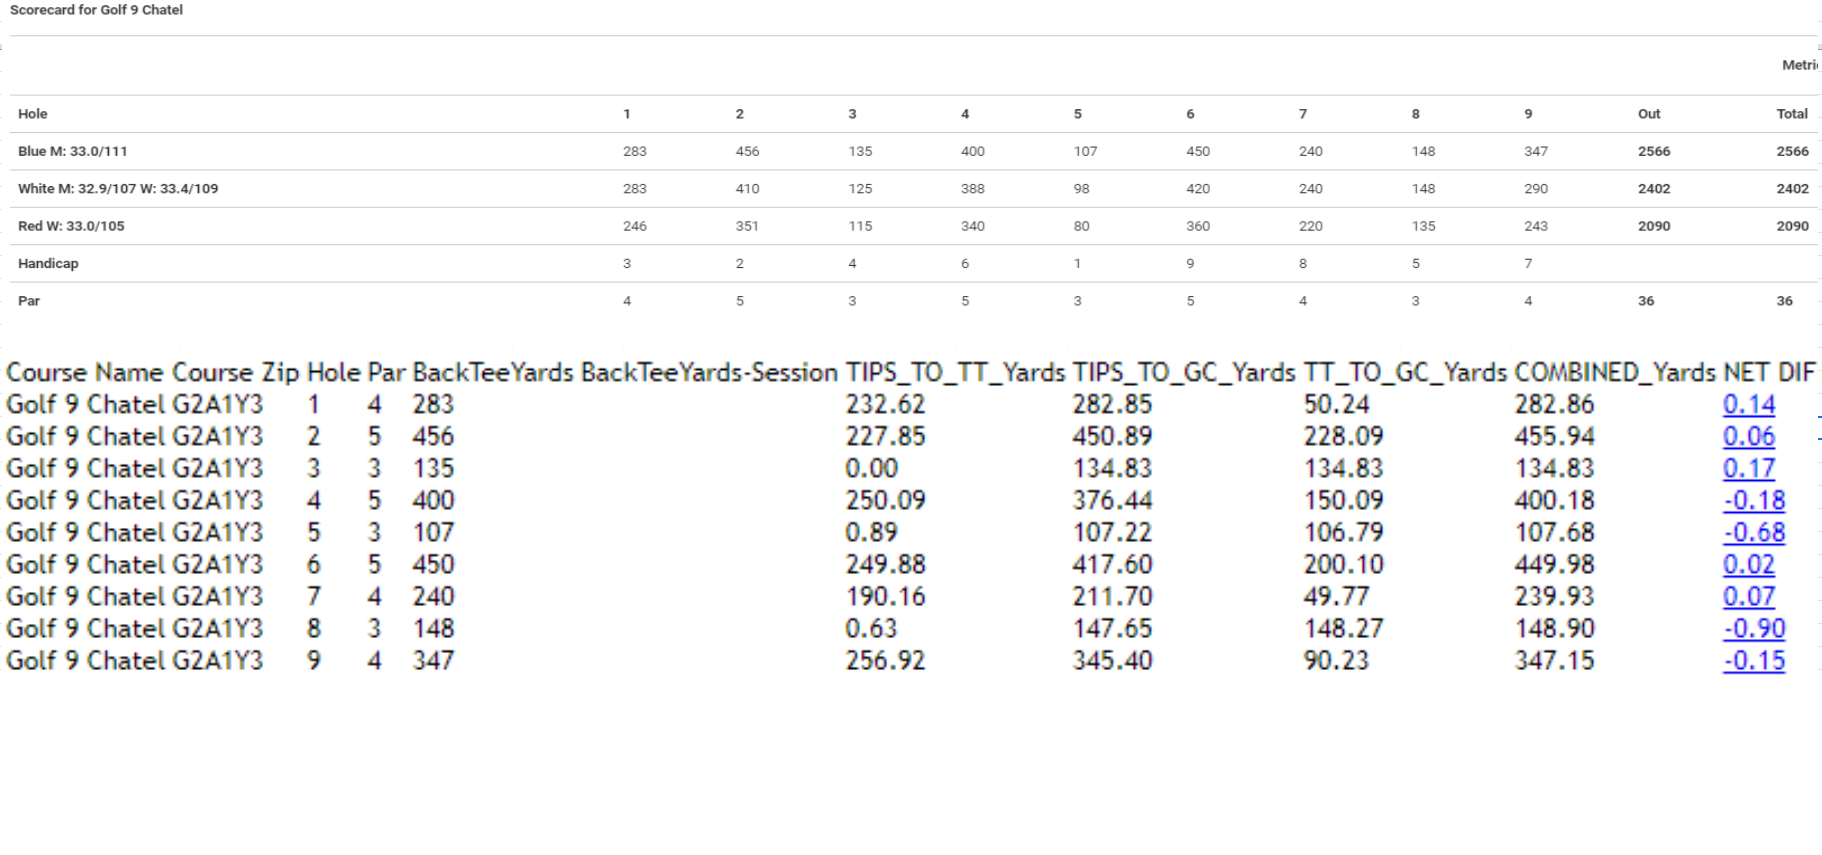The image size is (1822, 855).
Task: Select the TIPS_TO_TT_Yards column header
Action: (955, 373)
